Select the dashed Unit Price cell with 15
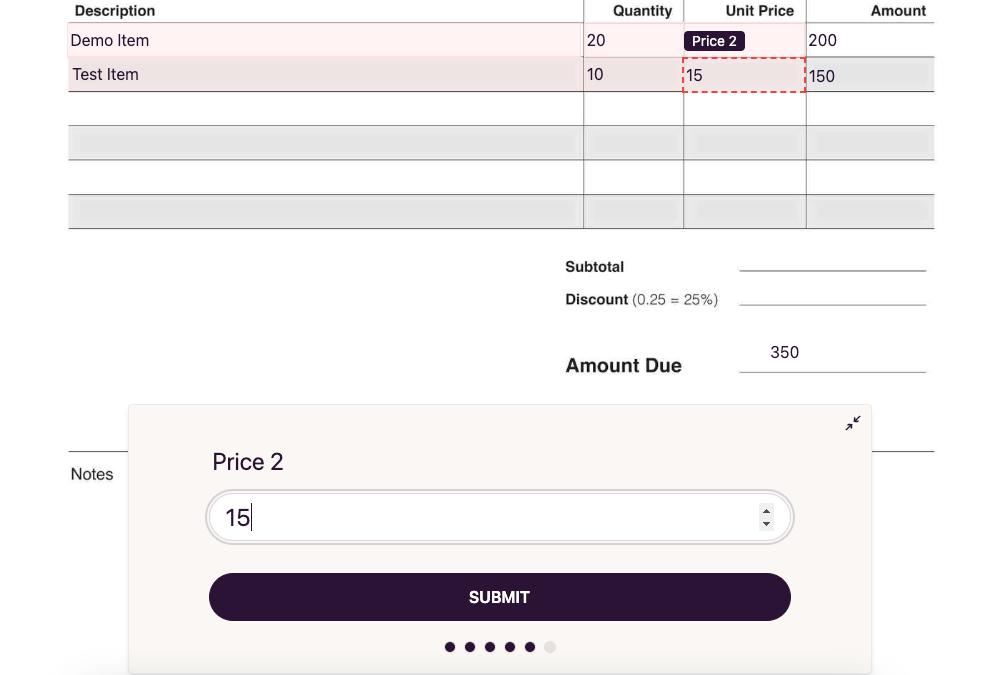Image resolution: width=995 pixels, height=675 pixels. point(744,75)
